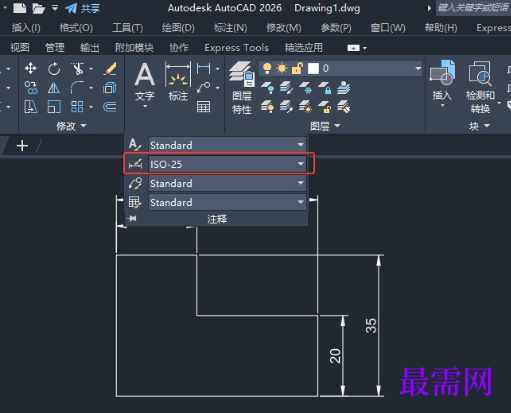
Task: Click the text style icon beside Standard
Action: tap(135, 145)
